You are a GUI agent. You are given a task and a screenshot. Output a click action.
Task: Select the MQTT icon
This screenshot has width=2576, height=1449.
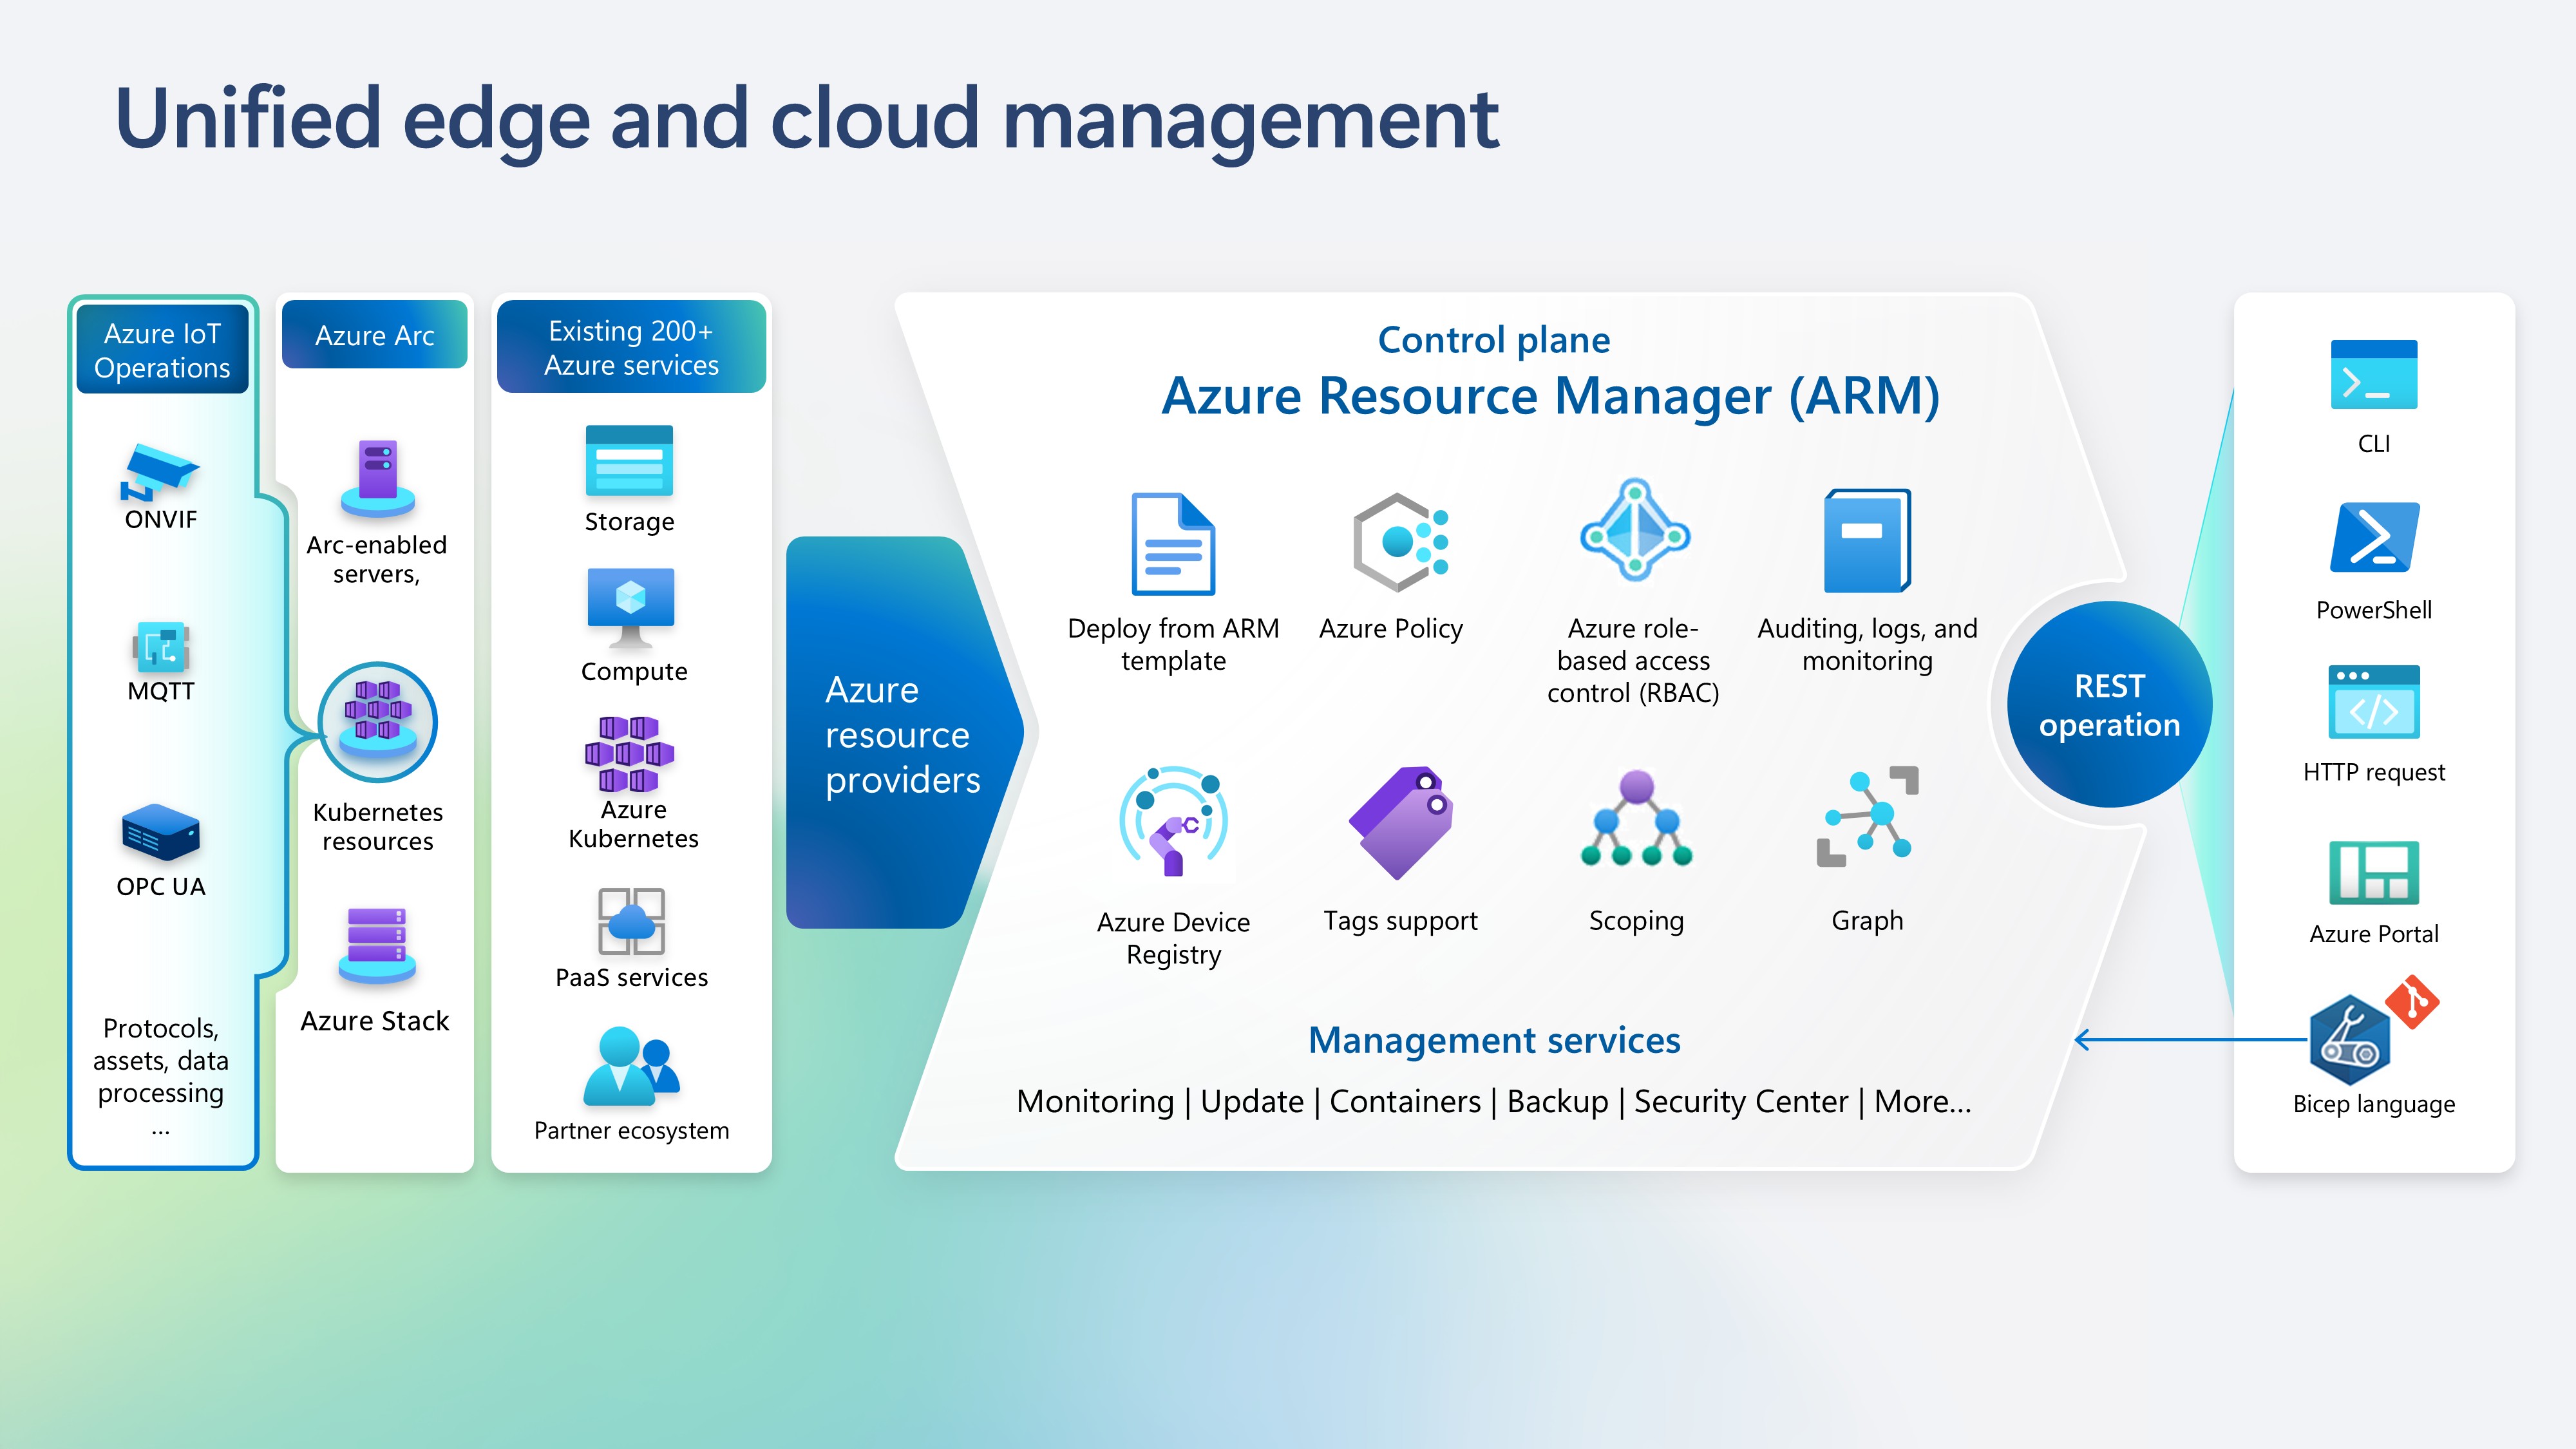(x=161, y=647)
